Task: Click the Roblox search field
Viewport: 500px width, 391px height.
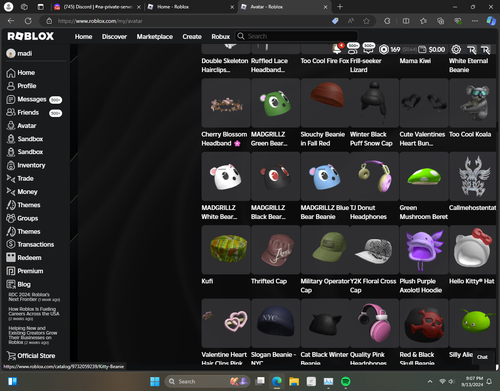Action: pos(297,36)
